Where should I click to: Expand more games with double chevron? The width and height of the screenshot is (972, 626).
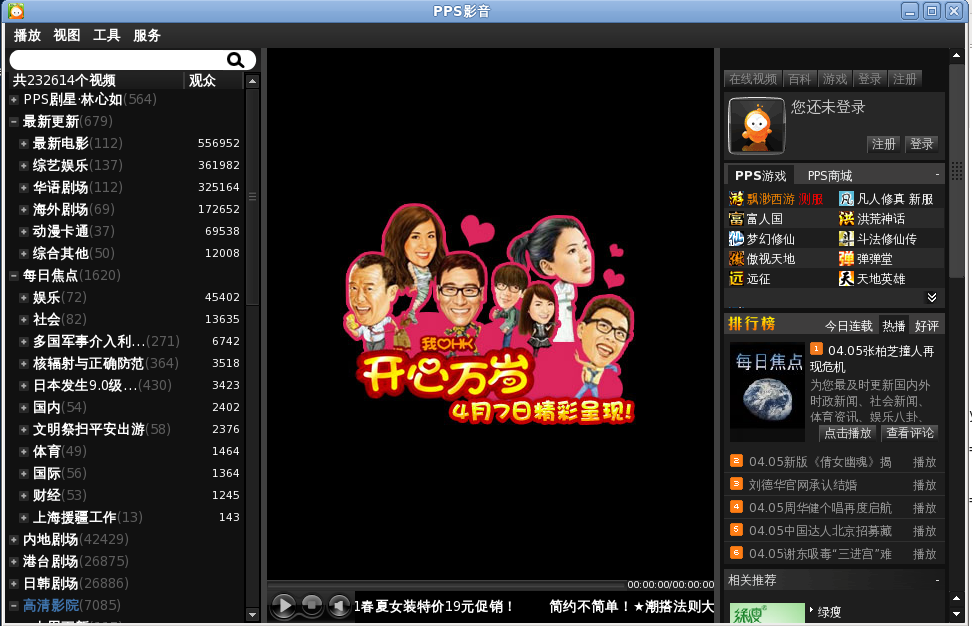tap(932, 298)
